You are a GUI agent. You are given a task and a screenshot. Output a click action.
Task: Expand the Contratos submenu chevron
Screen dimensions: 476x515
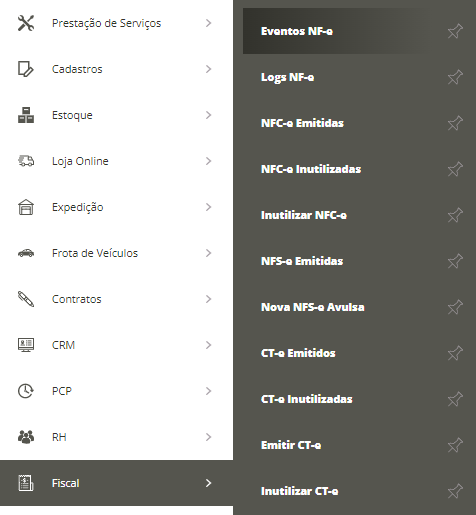click(208, 299)
